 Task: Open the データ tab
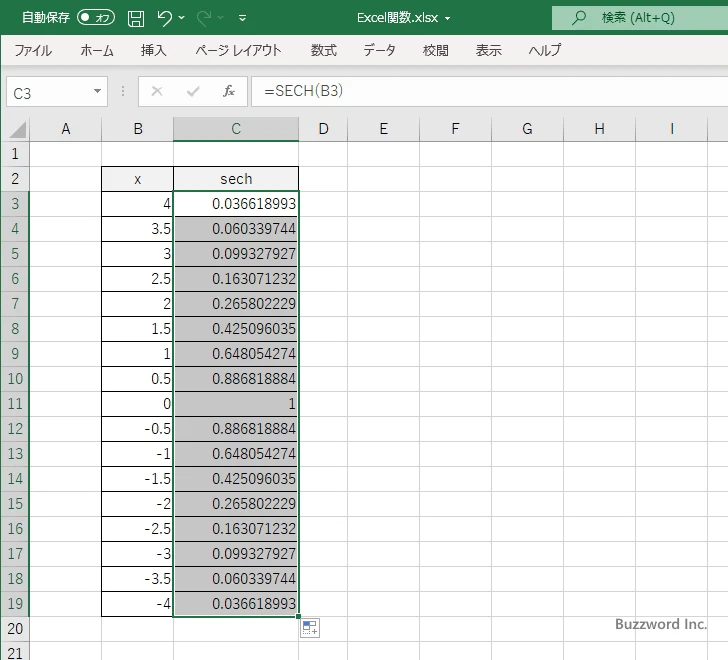tap(379, 50)
